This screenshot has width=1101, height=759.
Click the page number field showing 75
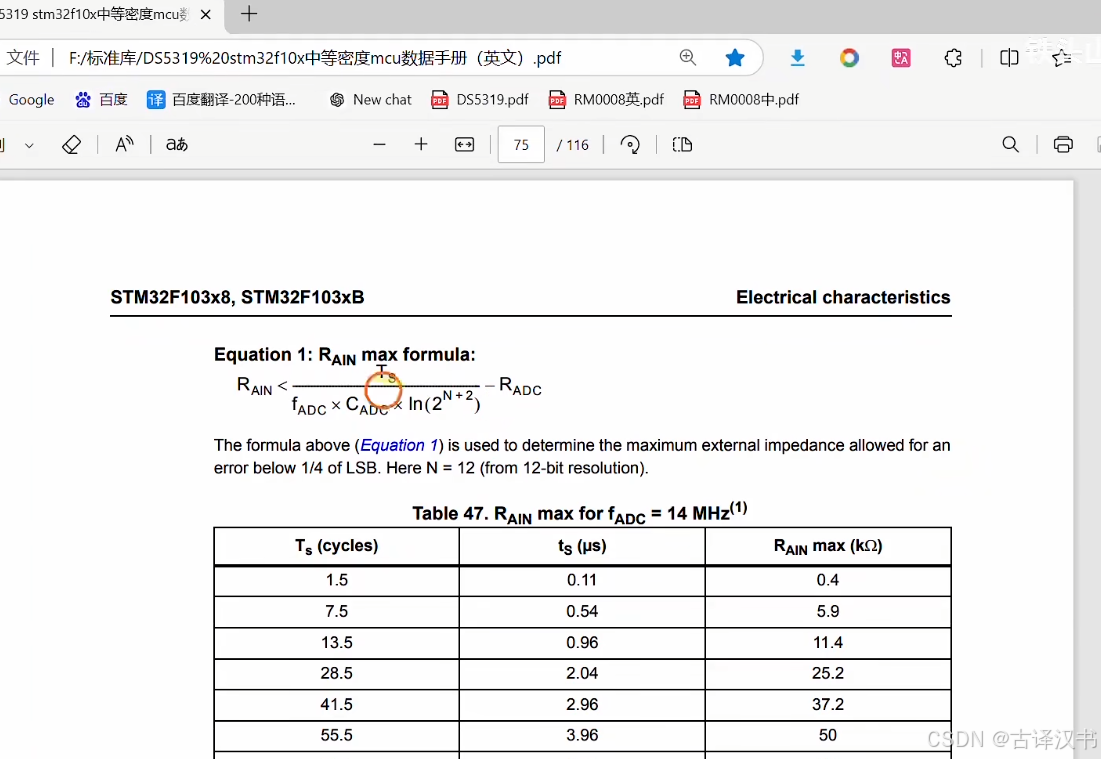[x=521, y=145]
